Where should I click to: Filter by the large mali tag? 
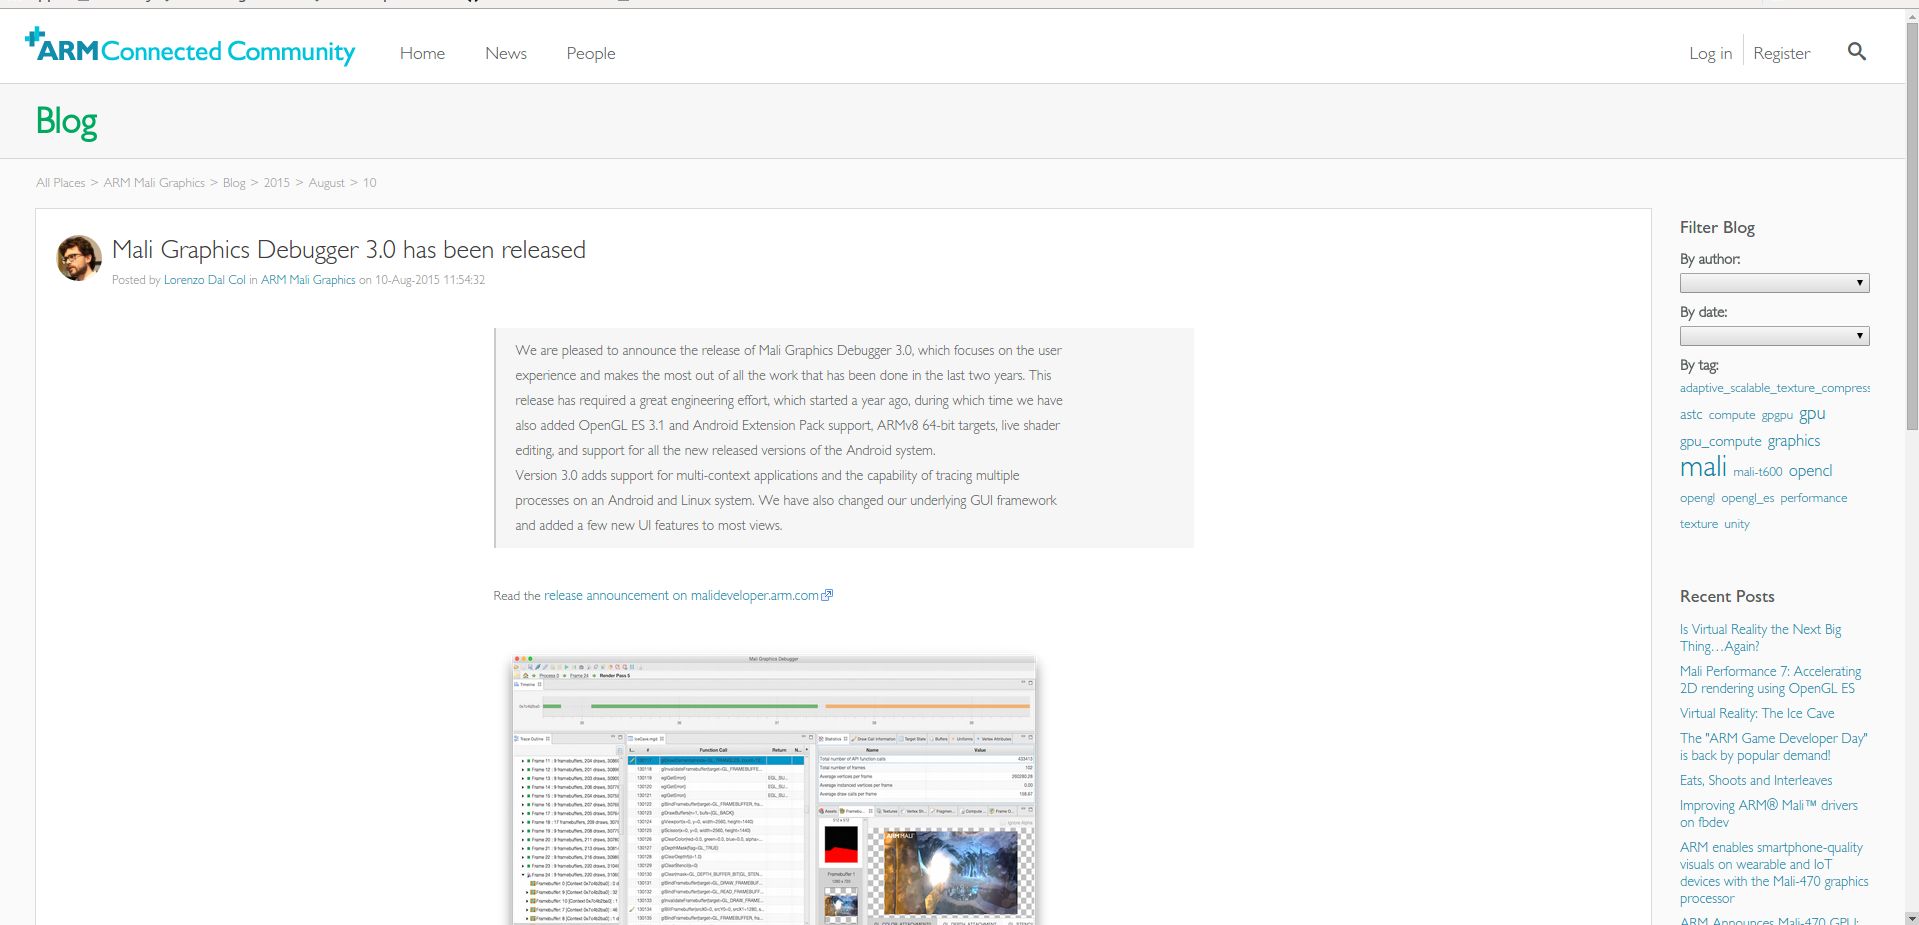(x=1703, y=467)
